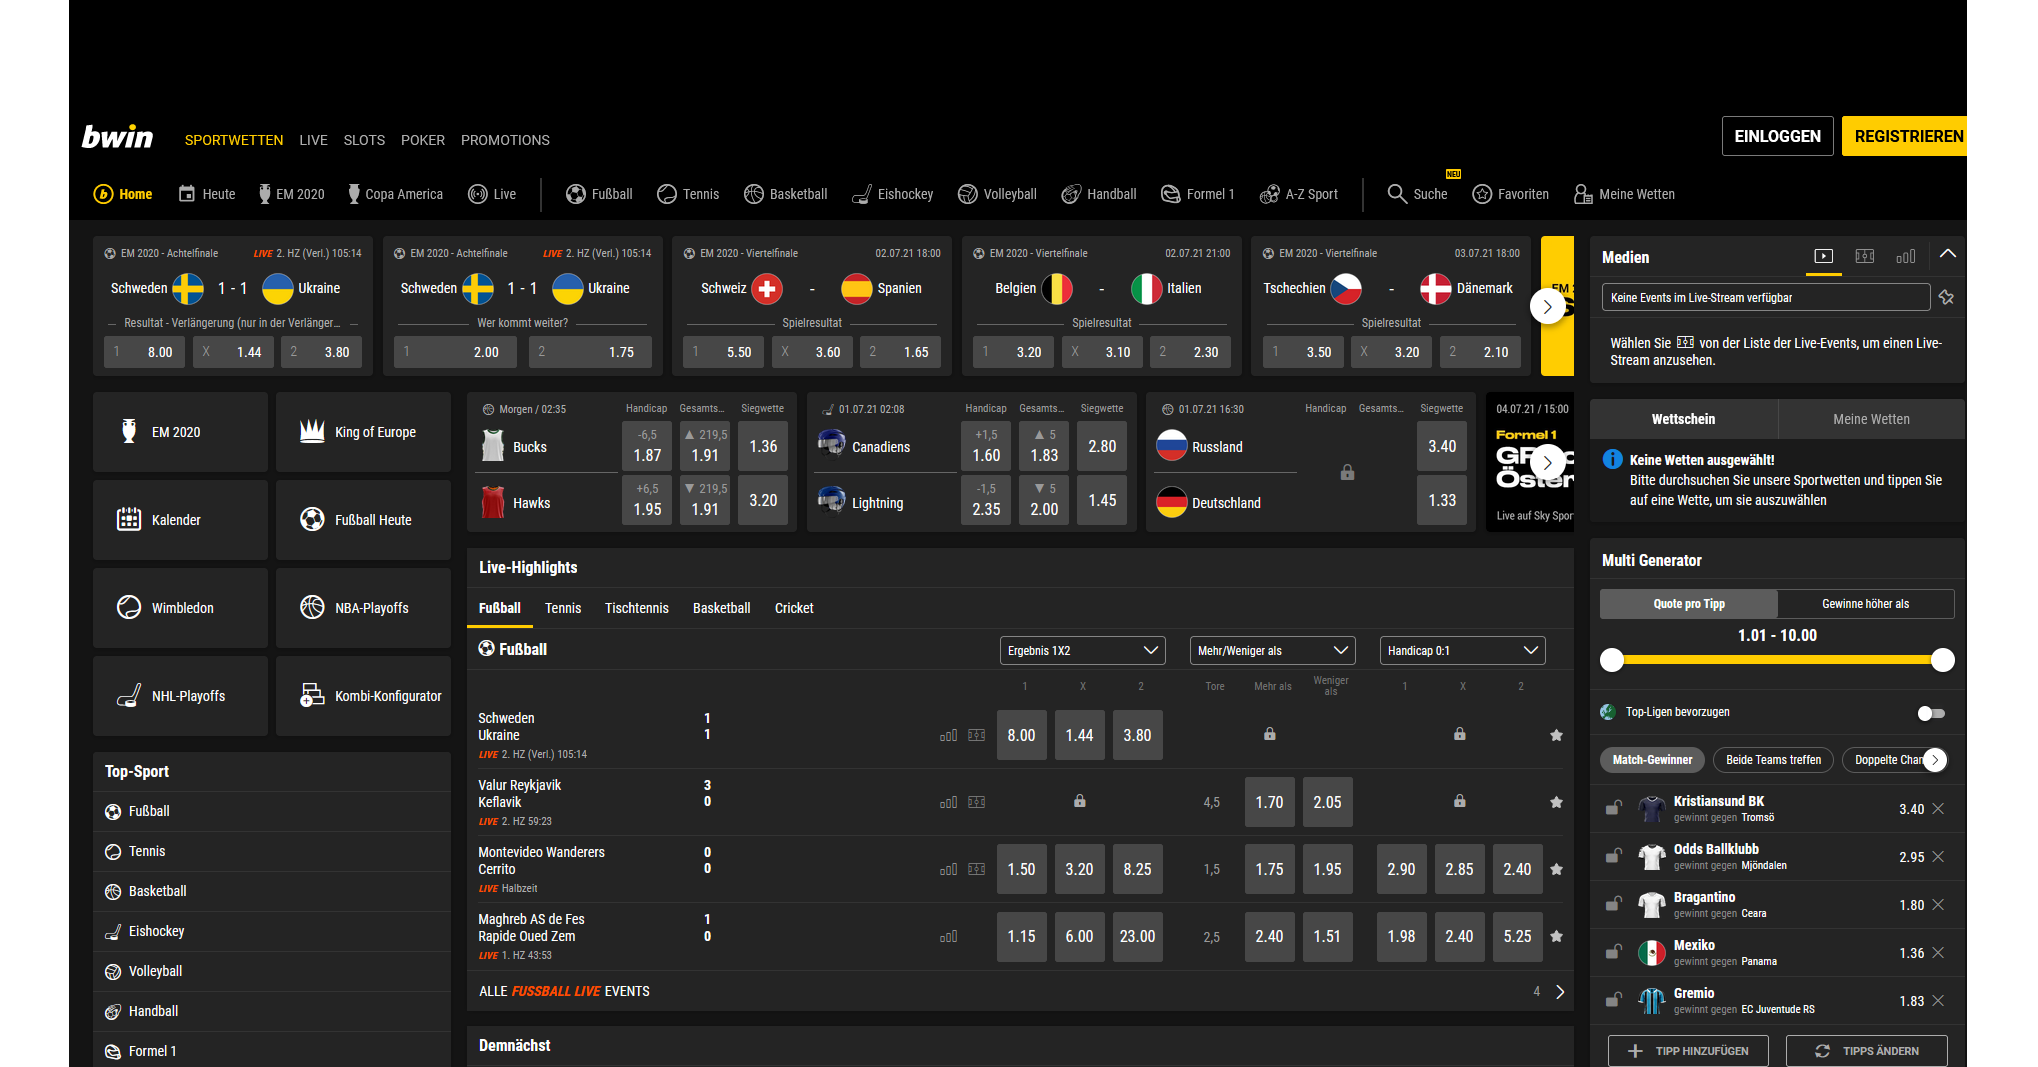
Task: Open the King of Europe tile
Action: click(363, 432)
